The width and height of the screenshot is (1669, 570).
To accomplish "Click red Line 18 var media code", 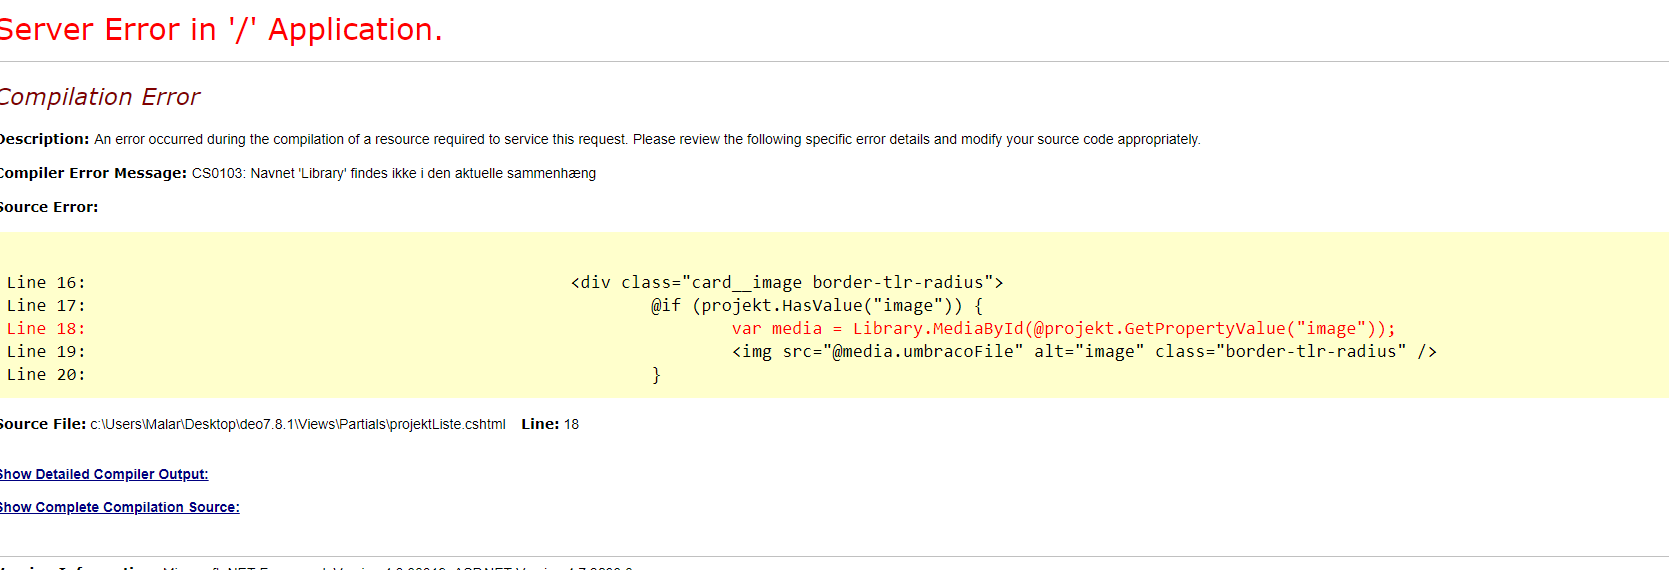I will pyautogui.click(x=1063, y=329).
